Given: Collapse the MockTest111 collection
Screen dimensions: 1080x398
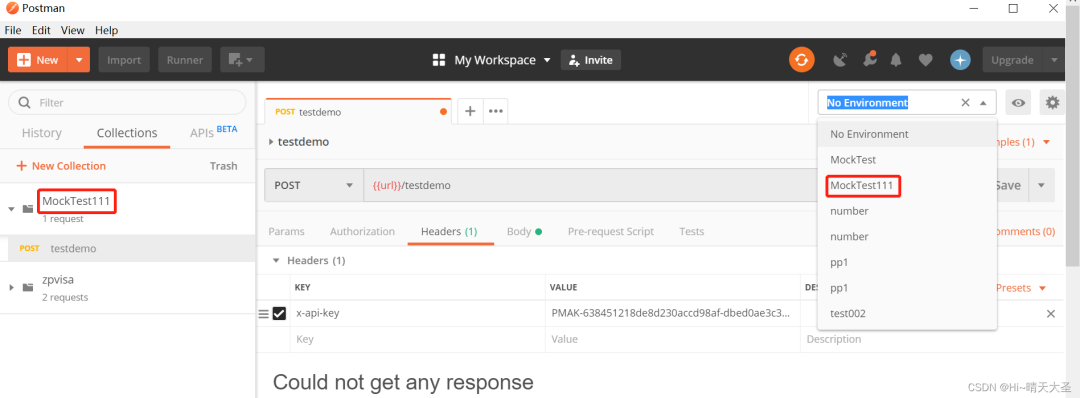Looking at the screenshot, I should coord(11,209).
